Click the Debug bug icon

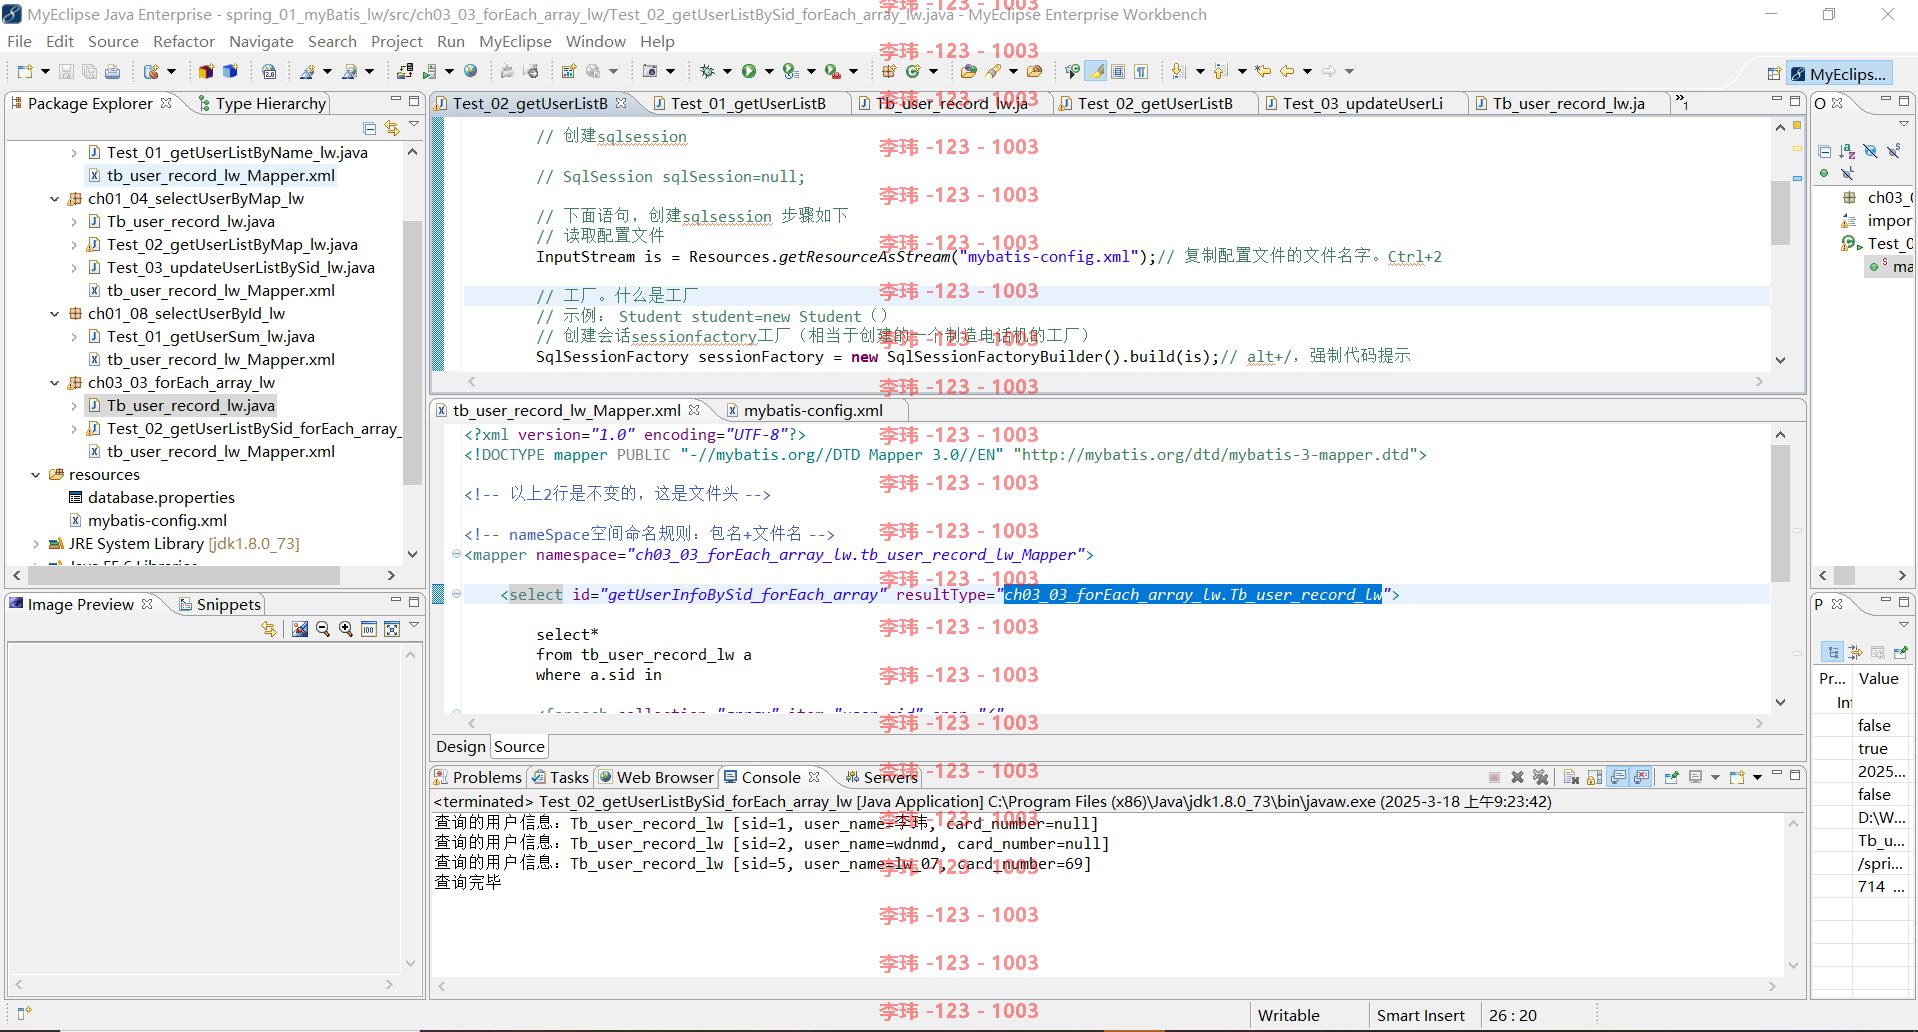[x=707, y=71]
